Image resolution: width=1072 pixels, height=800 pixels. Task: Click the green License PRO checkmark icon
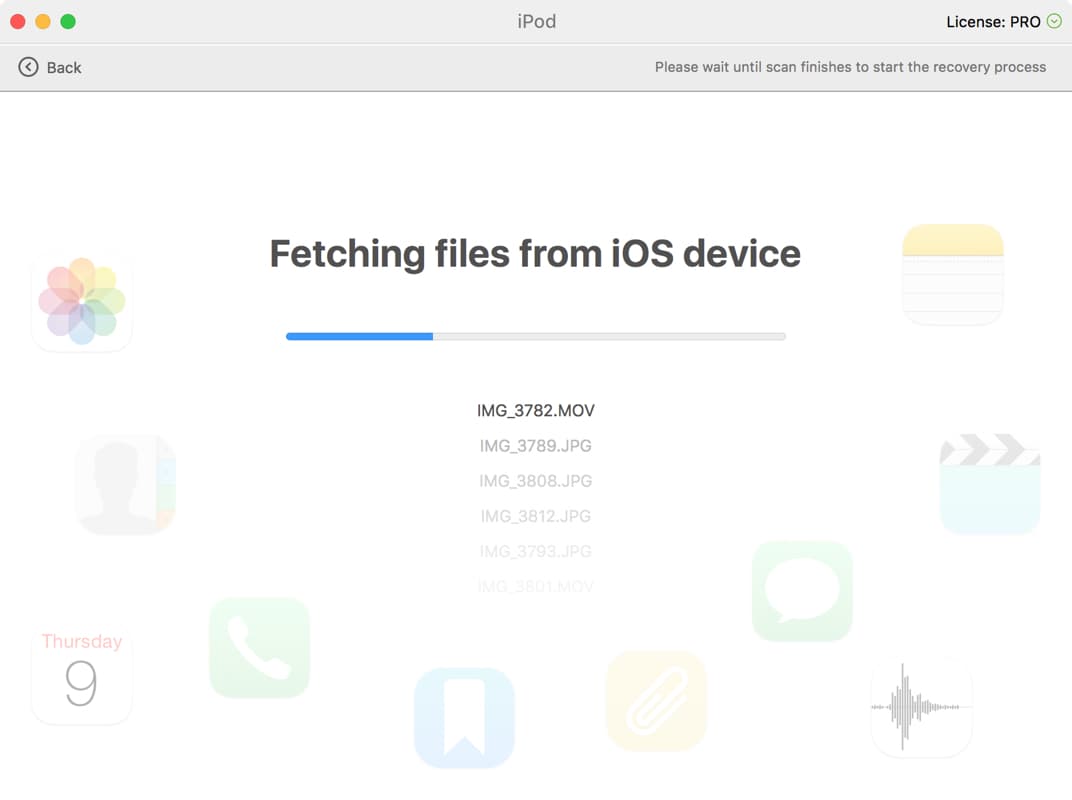point(1054,21)
